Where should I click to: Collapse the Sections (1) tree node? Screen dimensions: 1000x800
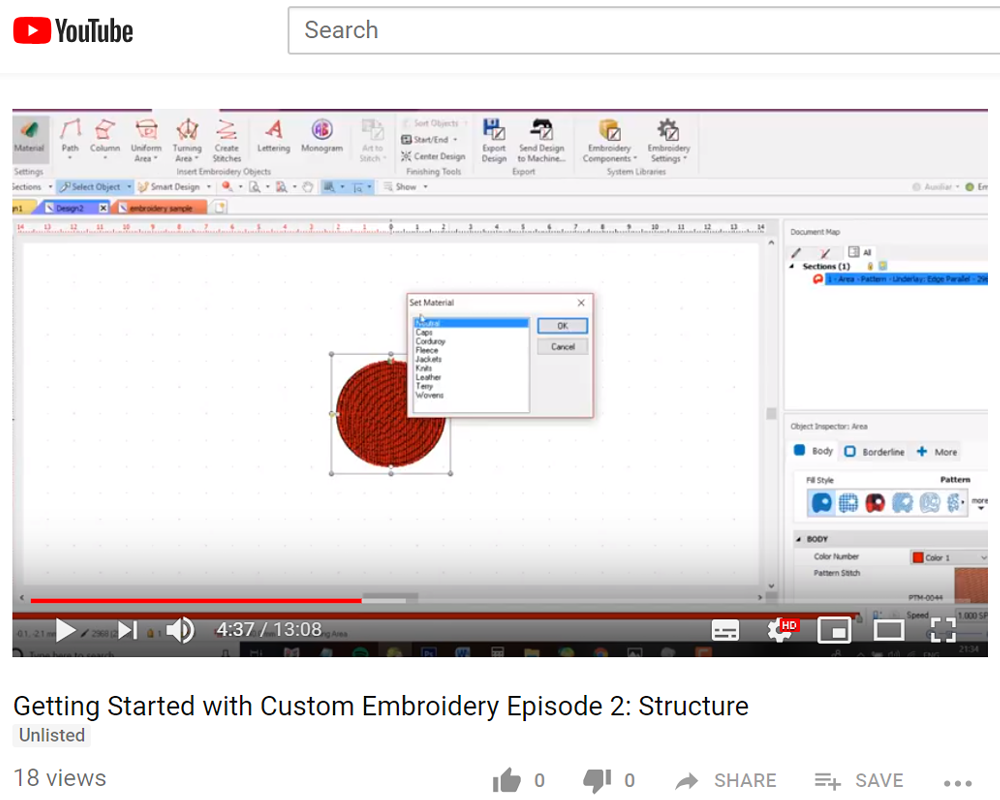click(792, 266)
